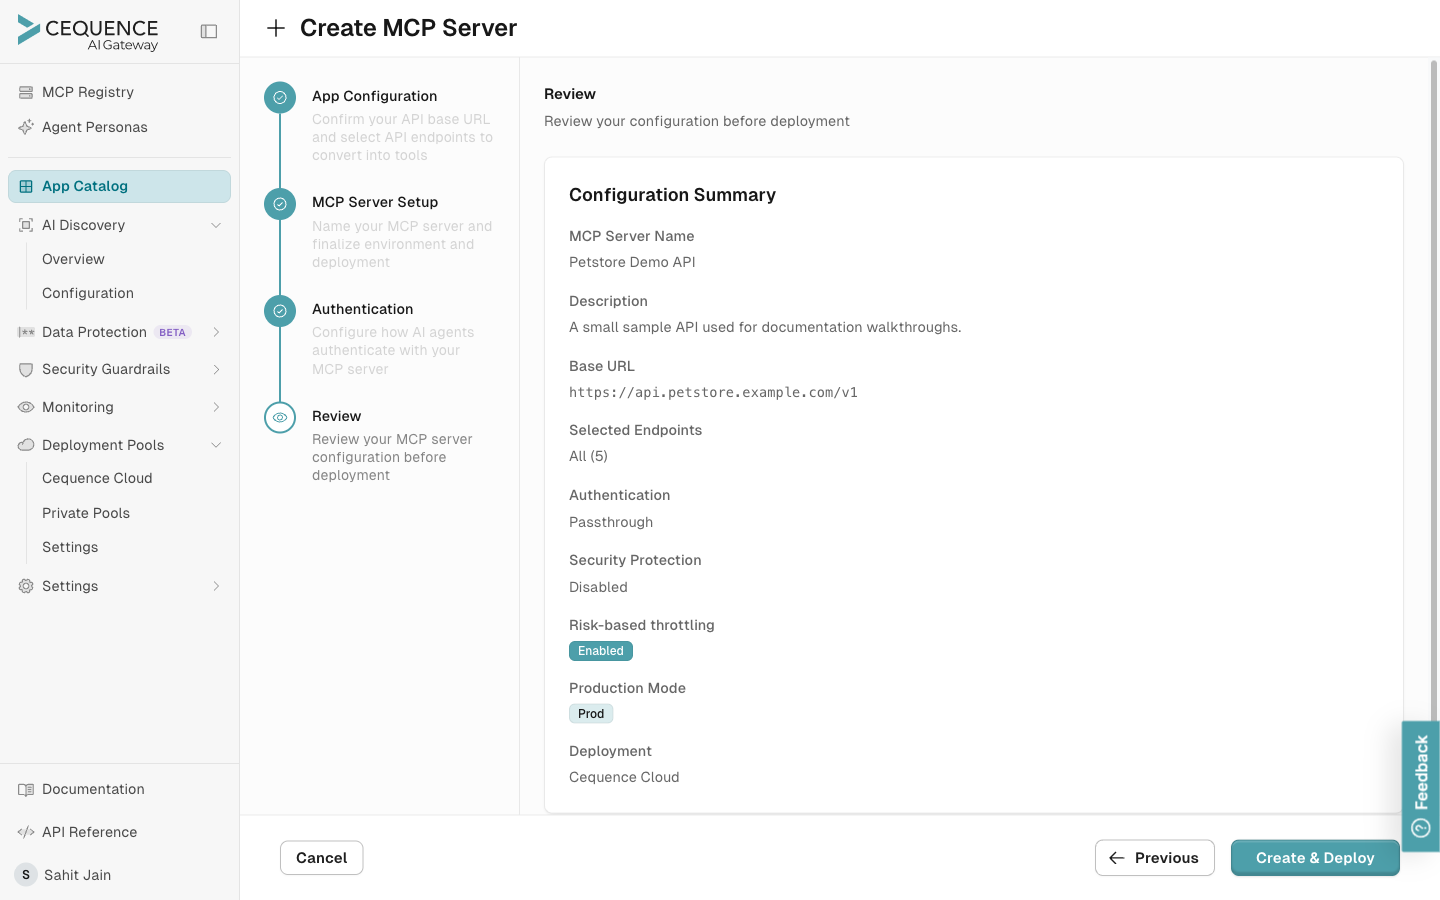The height and width of the screenshot is (900, 1440).
Task: Click the Prod production mode badge
Action: [591, 714]
